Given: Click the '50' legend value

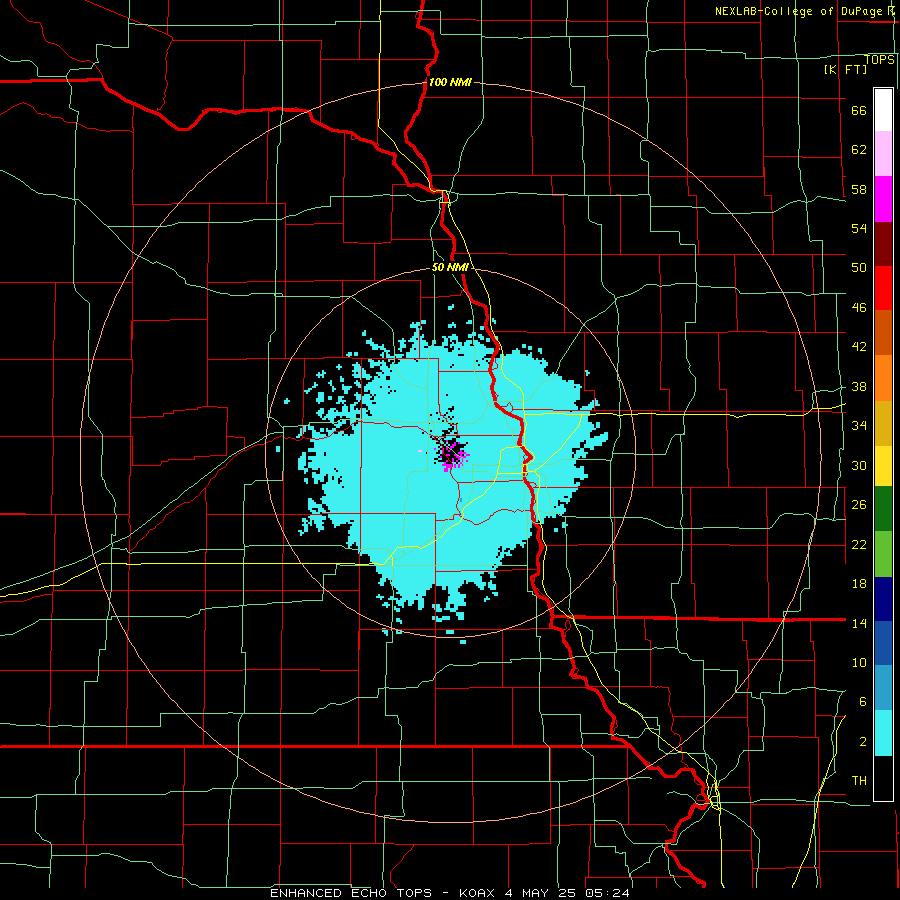Looking at the screenshot, I should [x=859, y=268].
